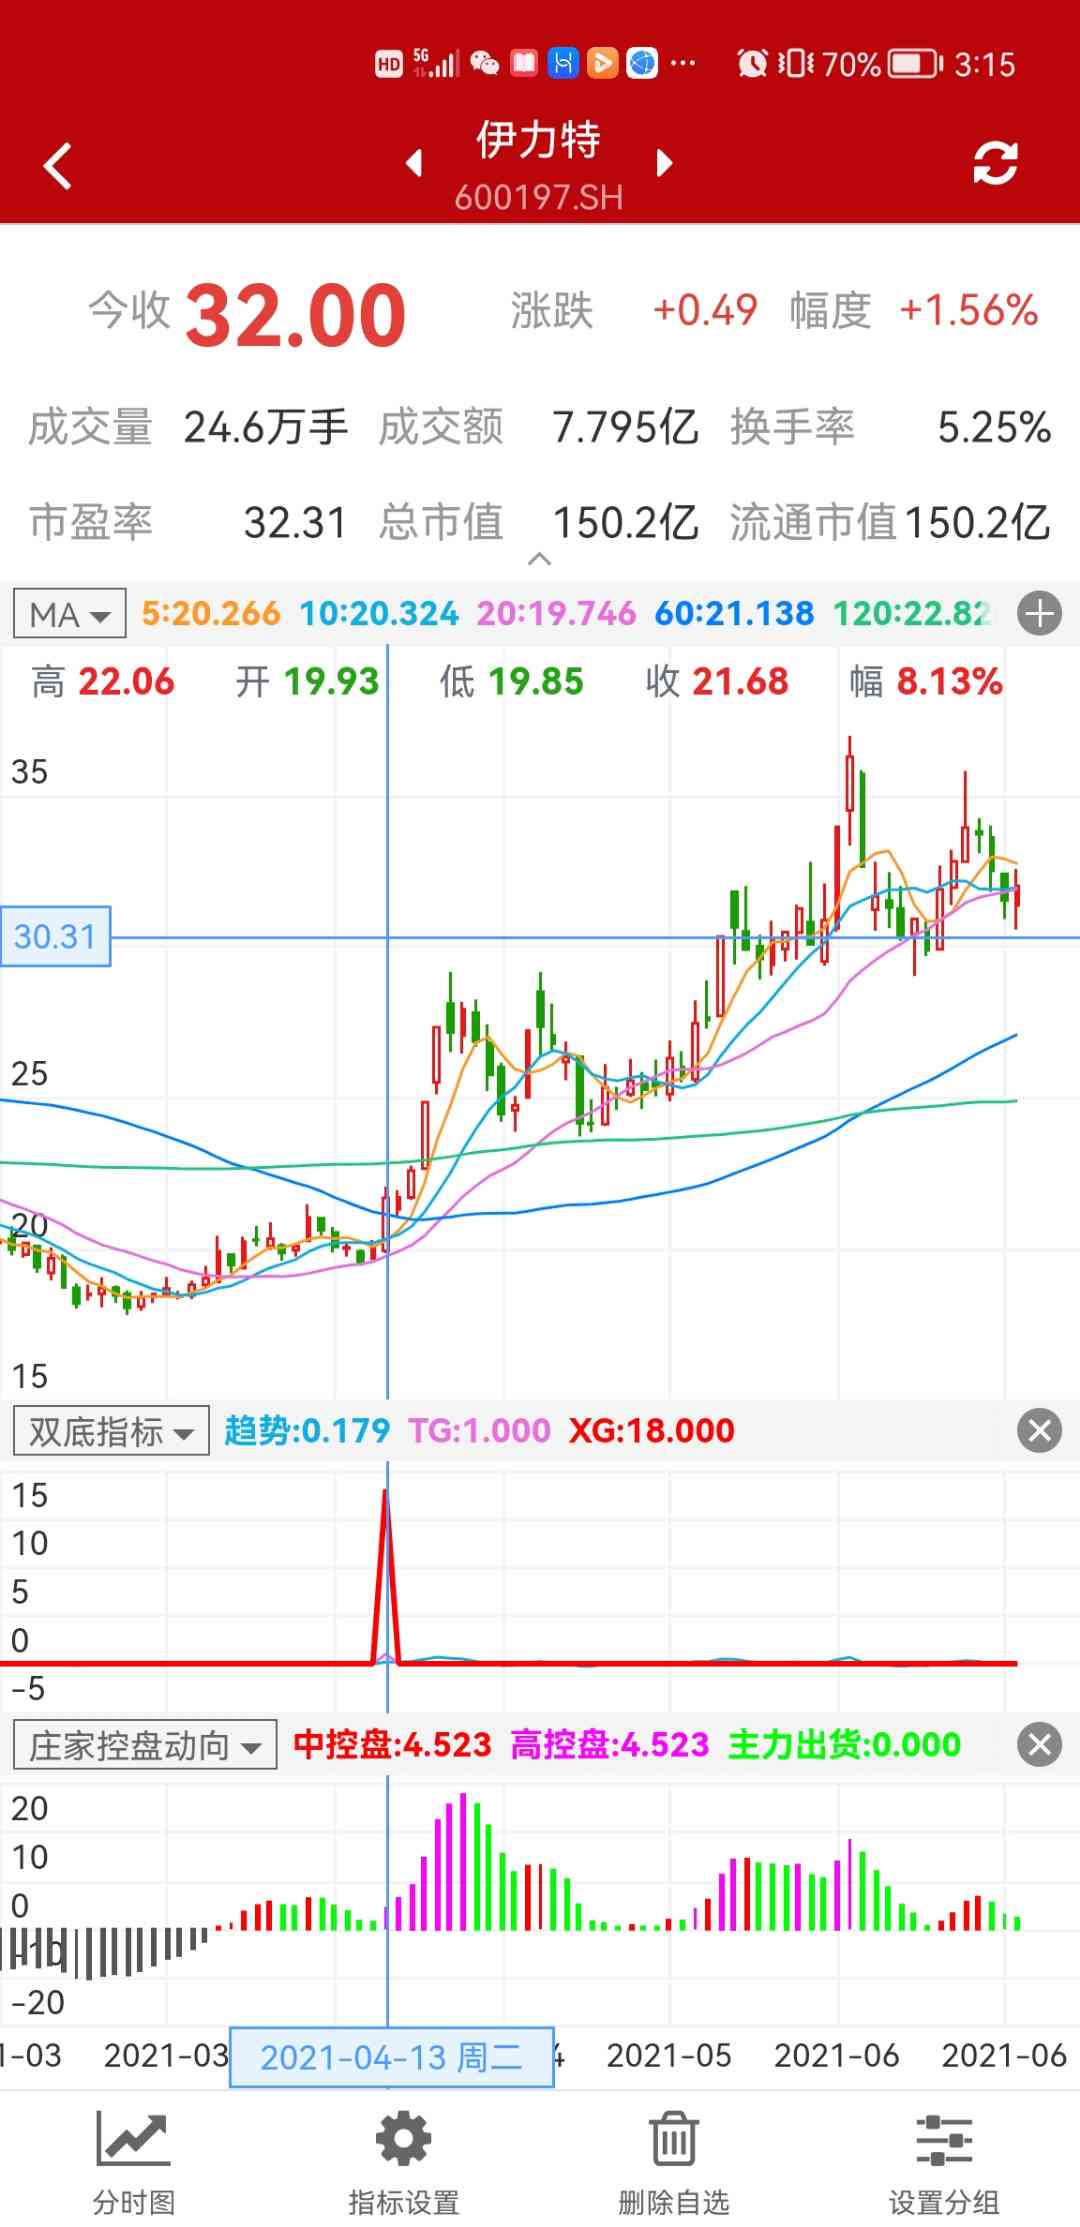Open 指标设置 indicator settings
Viewport: 1080px width, 2227px height.
pyautogui.click(x=404, y=2162)
